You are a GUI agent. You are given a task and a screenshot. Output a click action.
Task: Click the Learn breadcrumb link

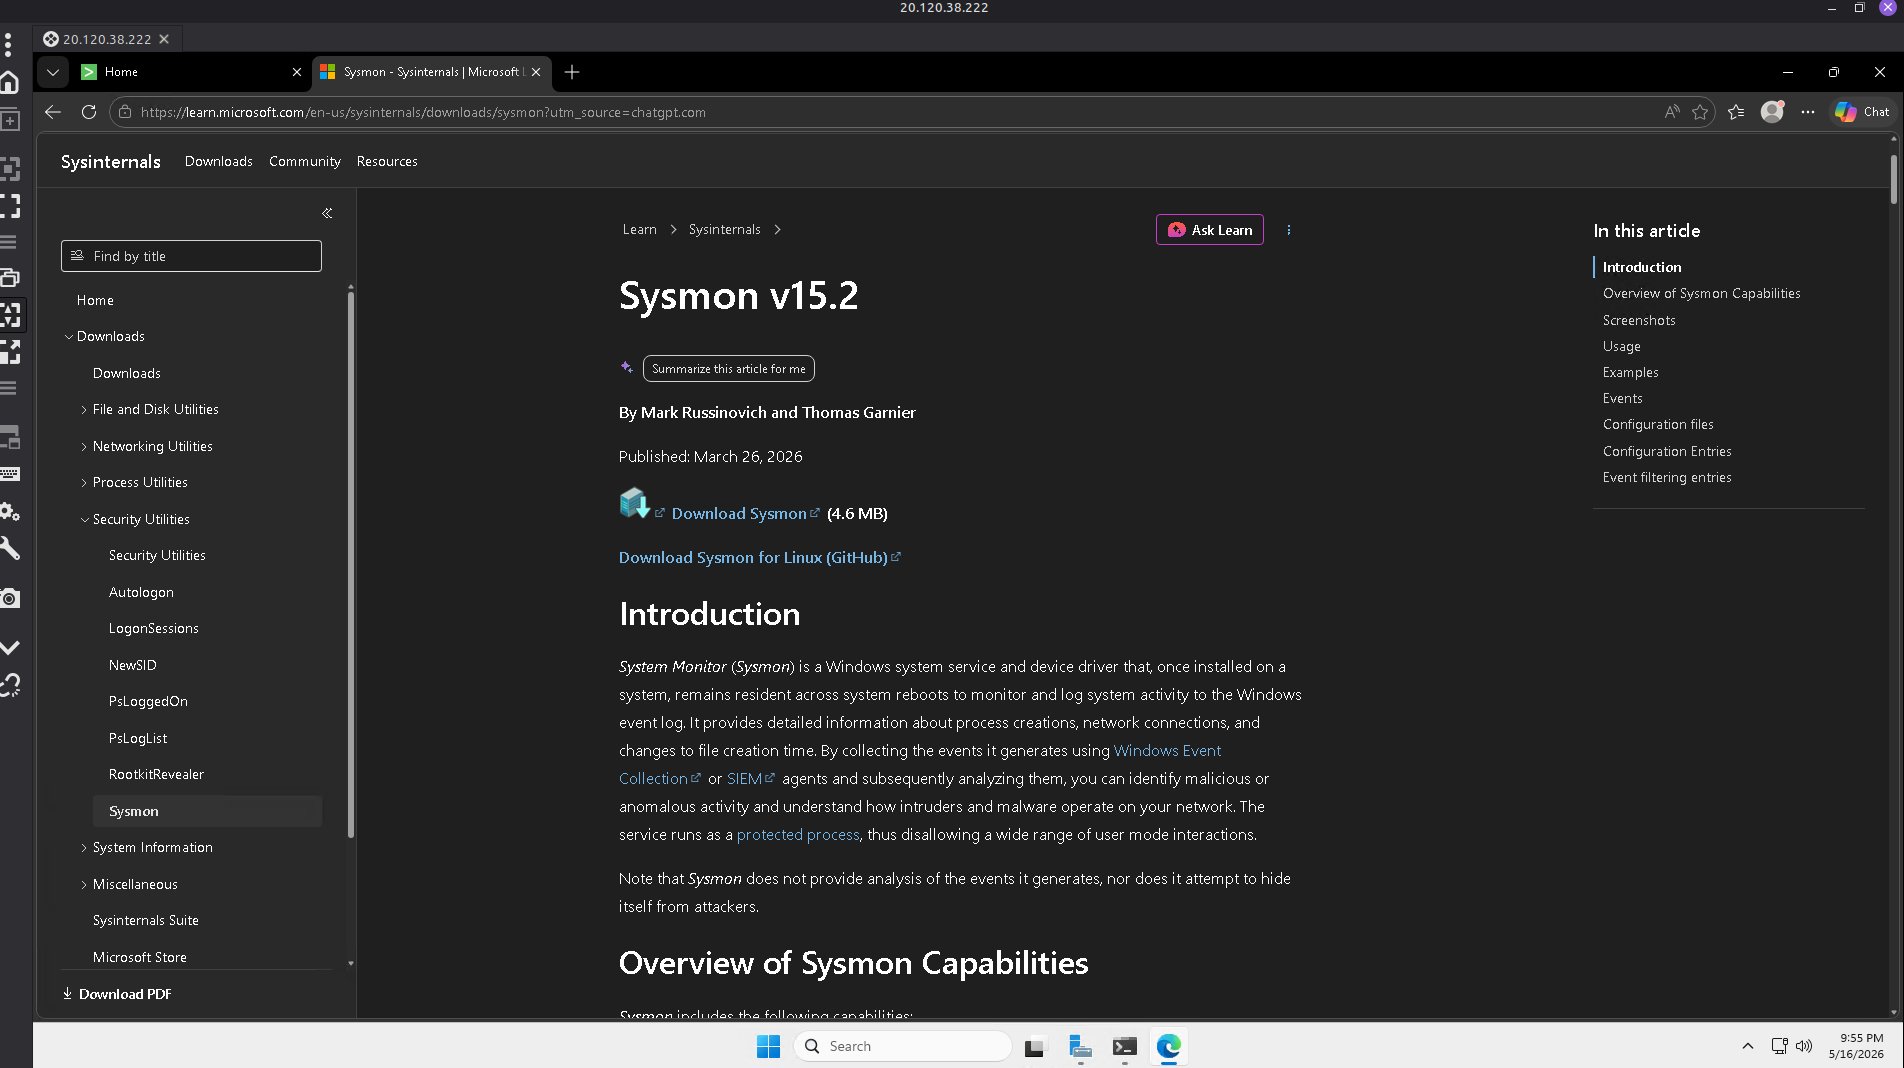[639, 229]
